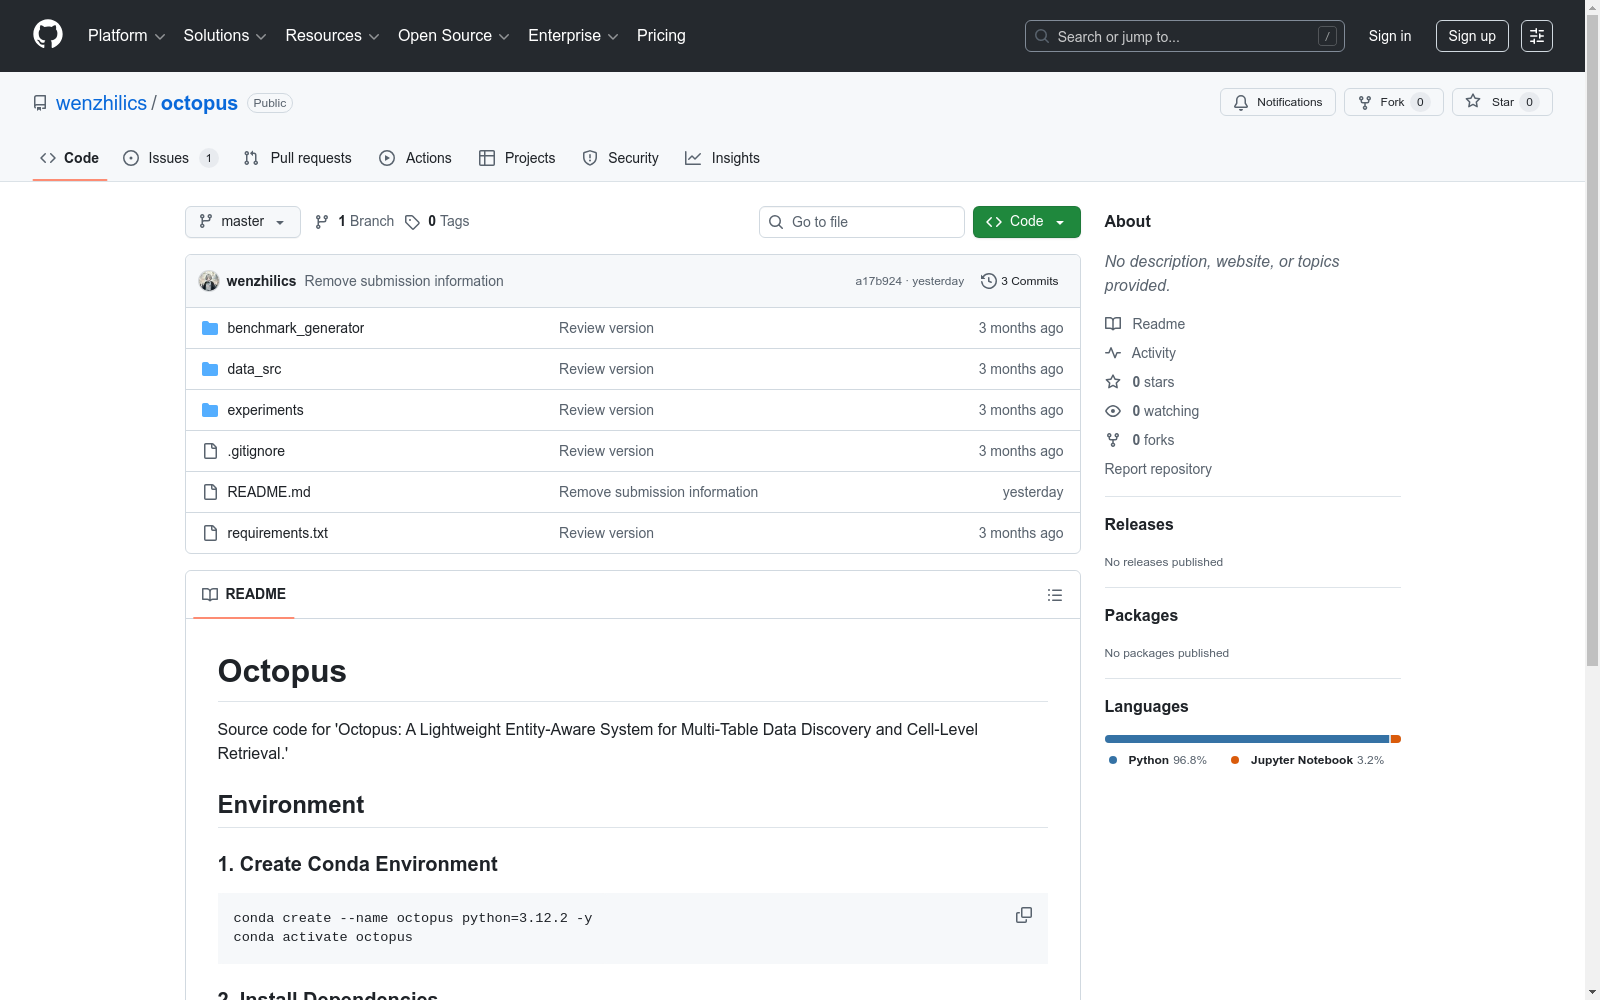The height and width of the screenshot is (1000, 1600).
Task: Click the requirements.txt file icon
Action: pyautogui.click(x=210, y=533)
